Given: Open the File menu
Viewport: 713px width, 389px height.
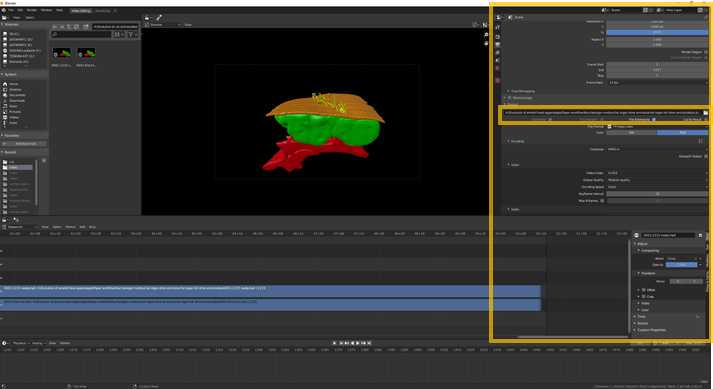Looking at the screenshot, I should pos(10,10).
